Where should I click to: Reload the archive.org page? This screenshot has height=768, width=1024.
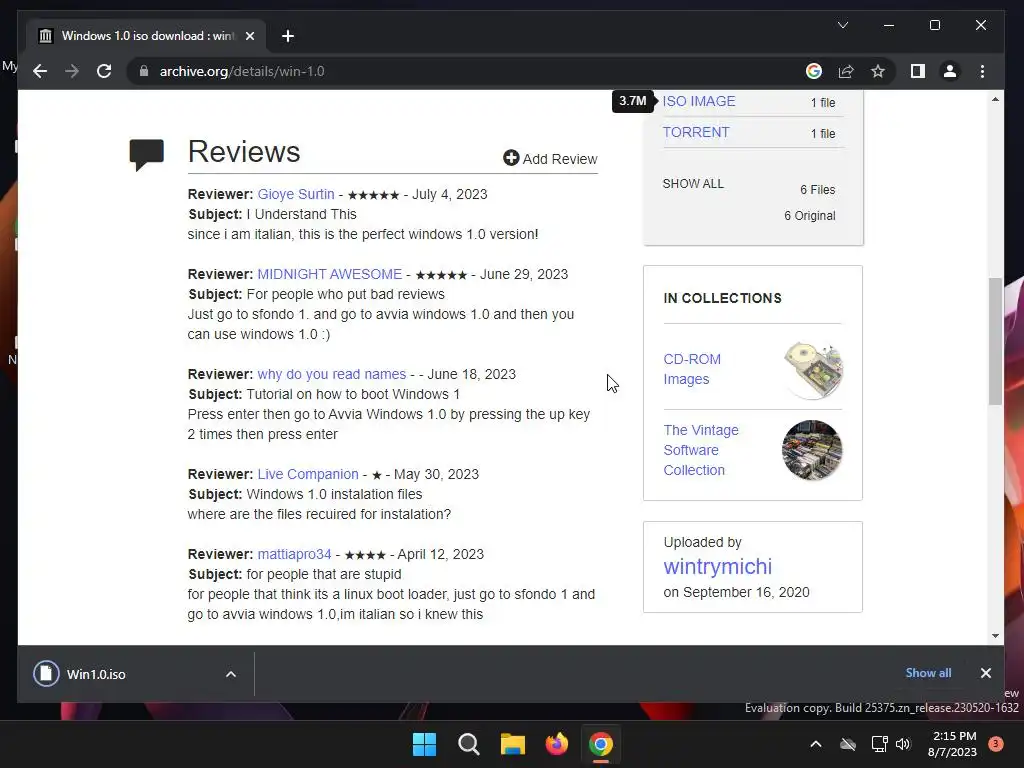click(104, 71)
